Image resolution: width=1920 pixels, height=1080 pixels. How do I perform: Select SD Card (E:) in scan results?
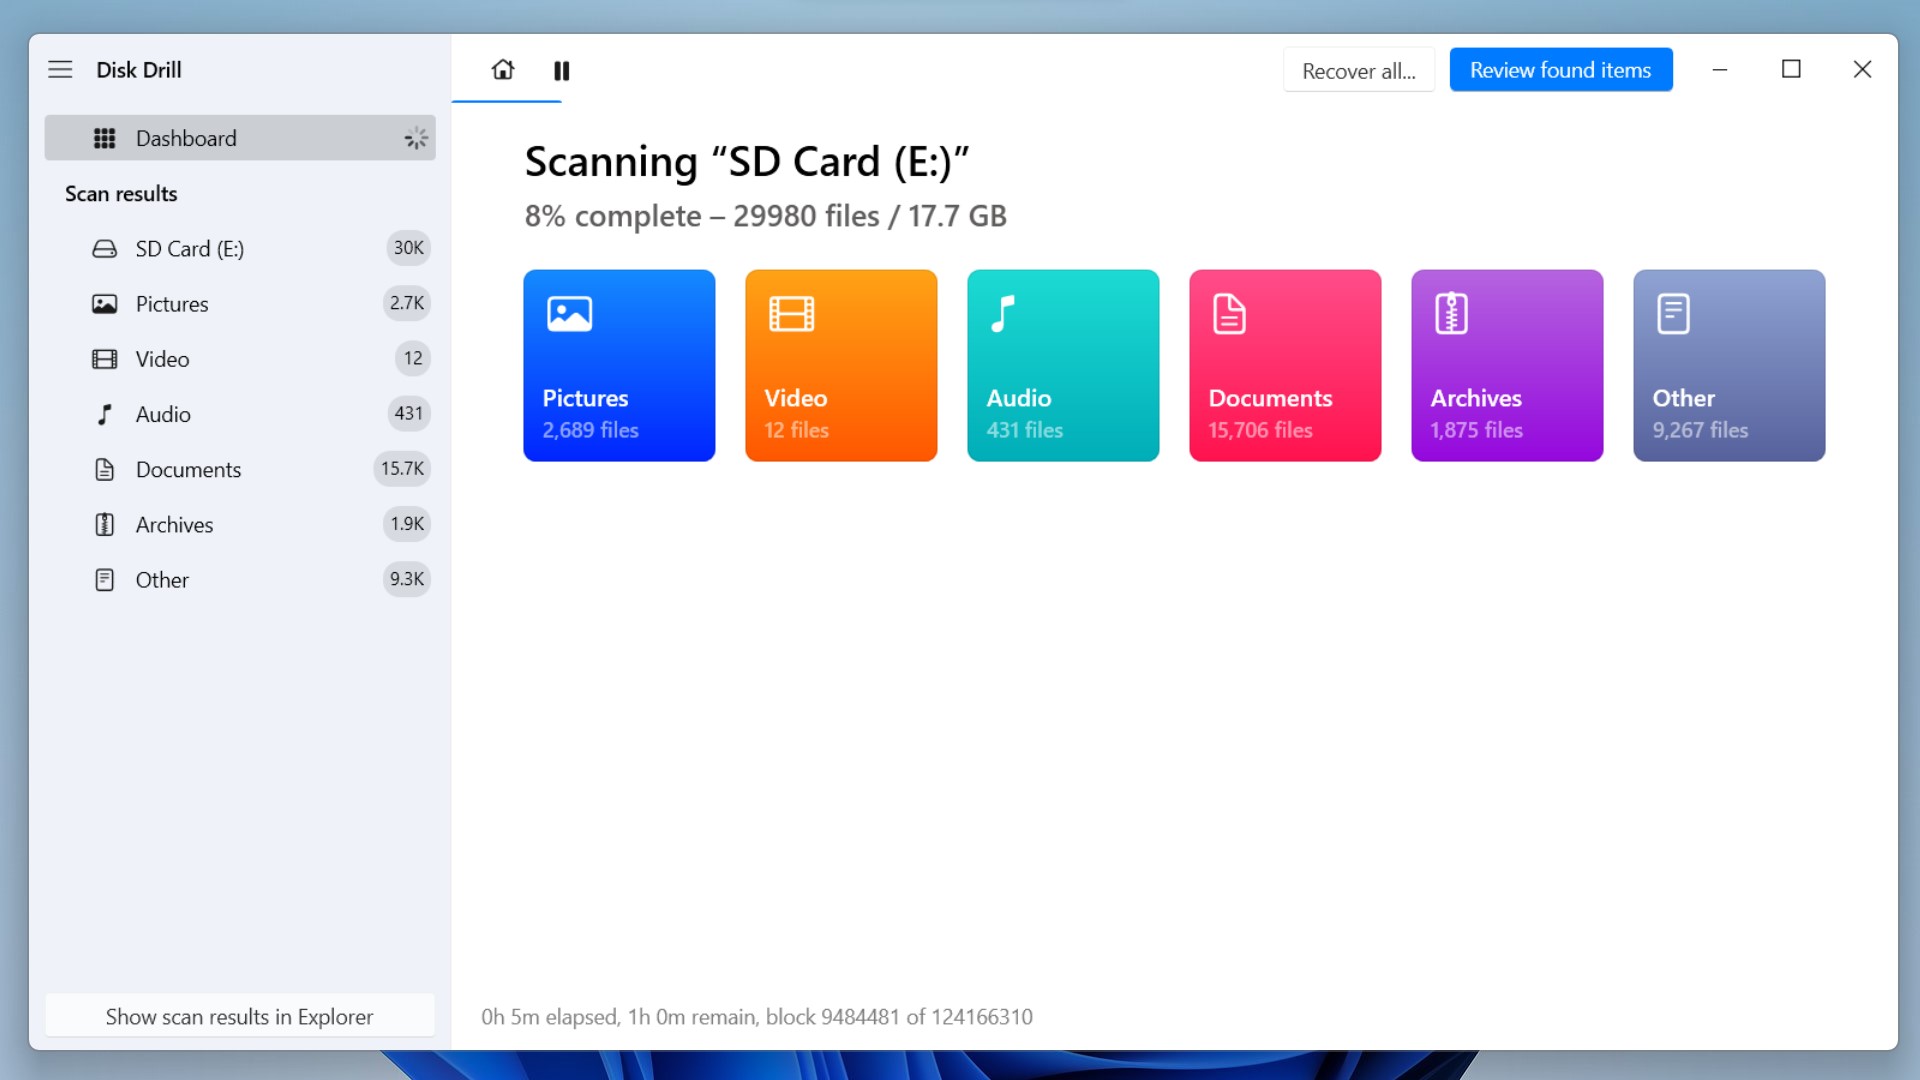189,248
